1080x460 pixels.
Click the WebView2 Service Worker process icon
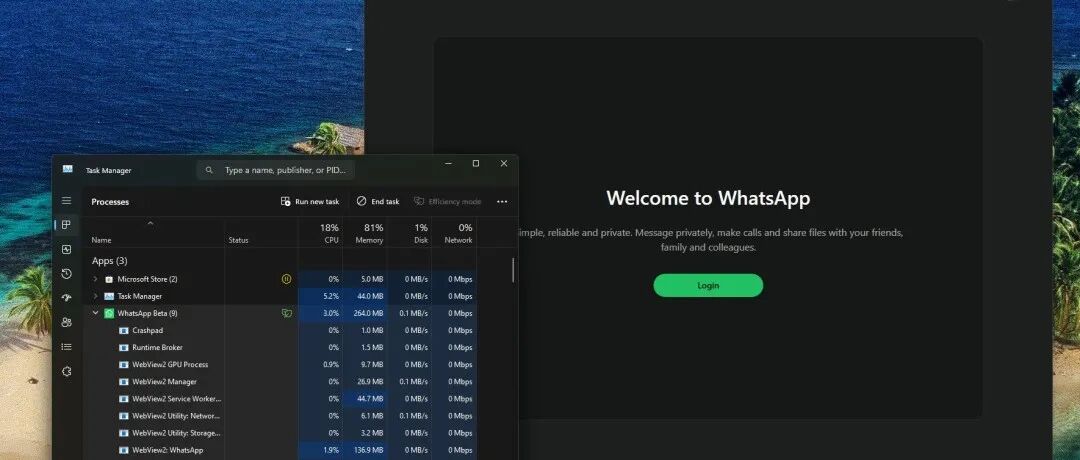(x=124, y=399)
